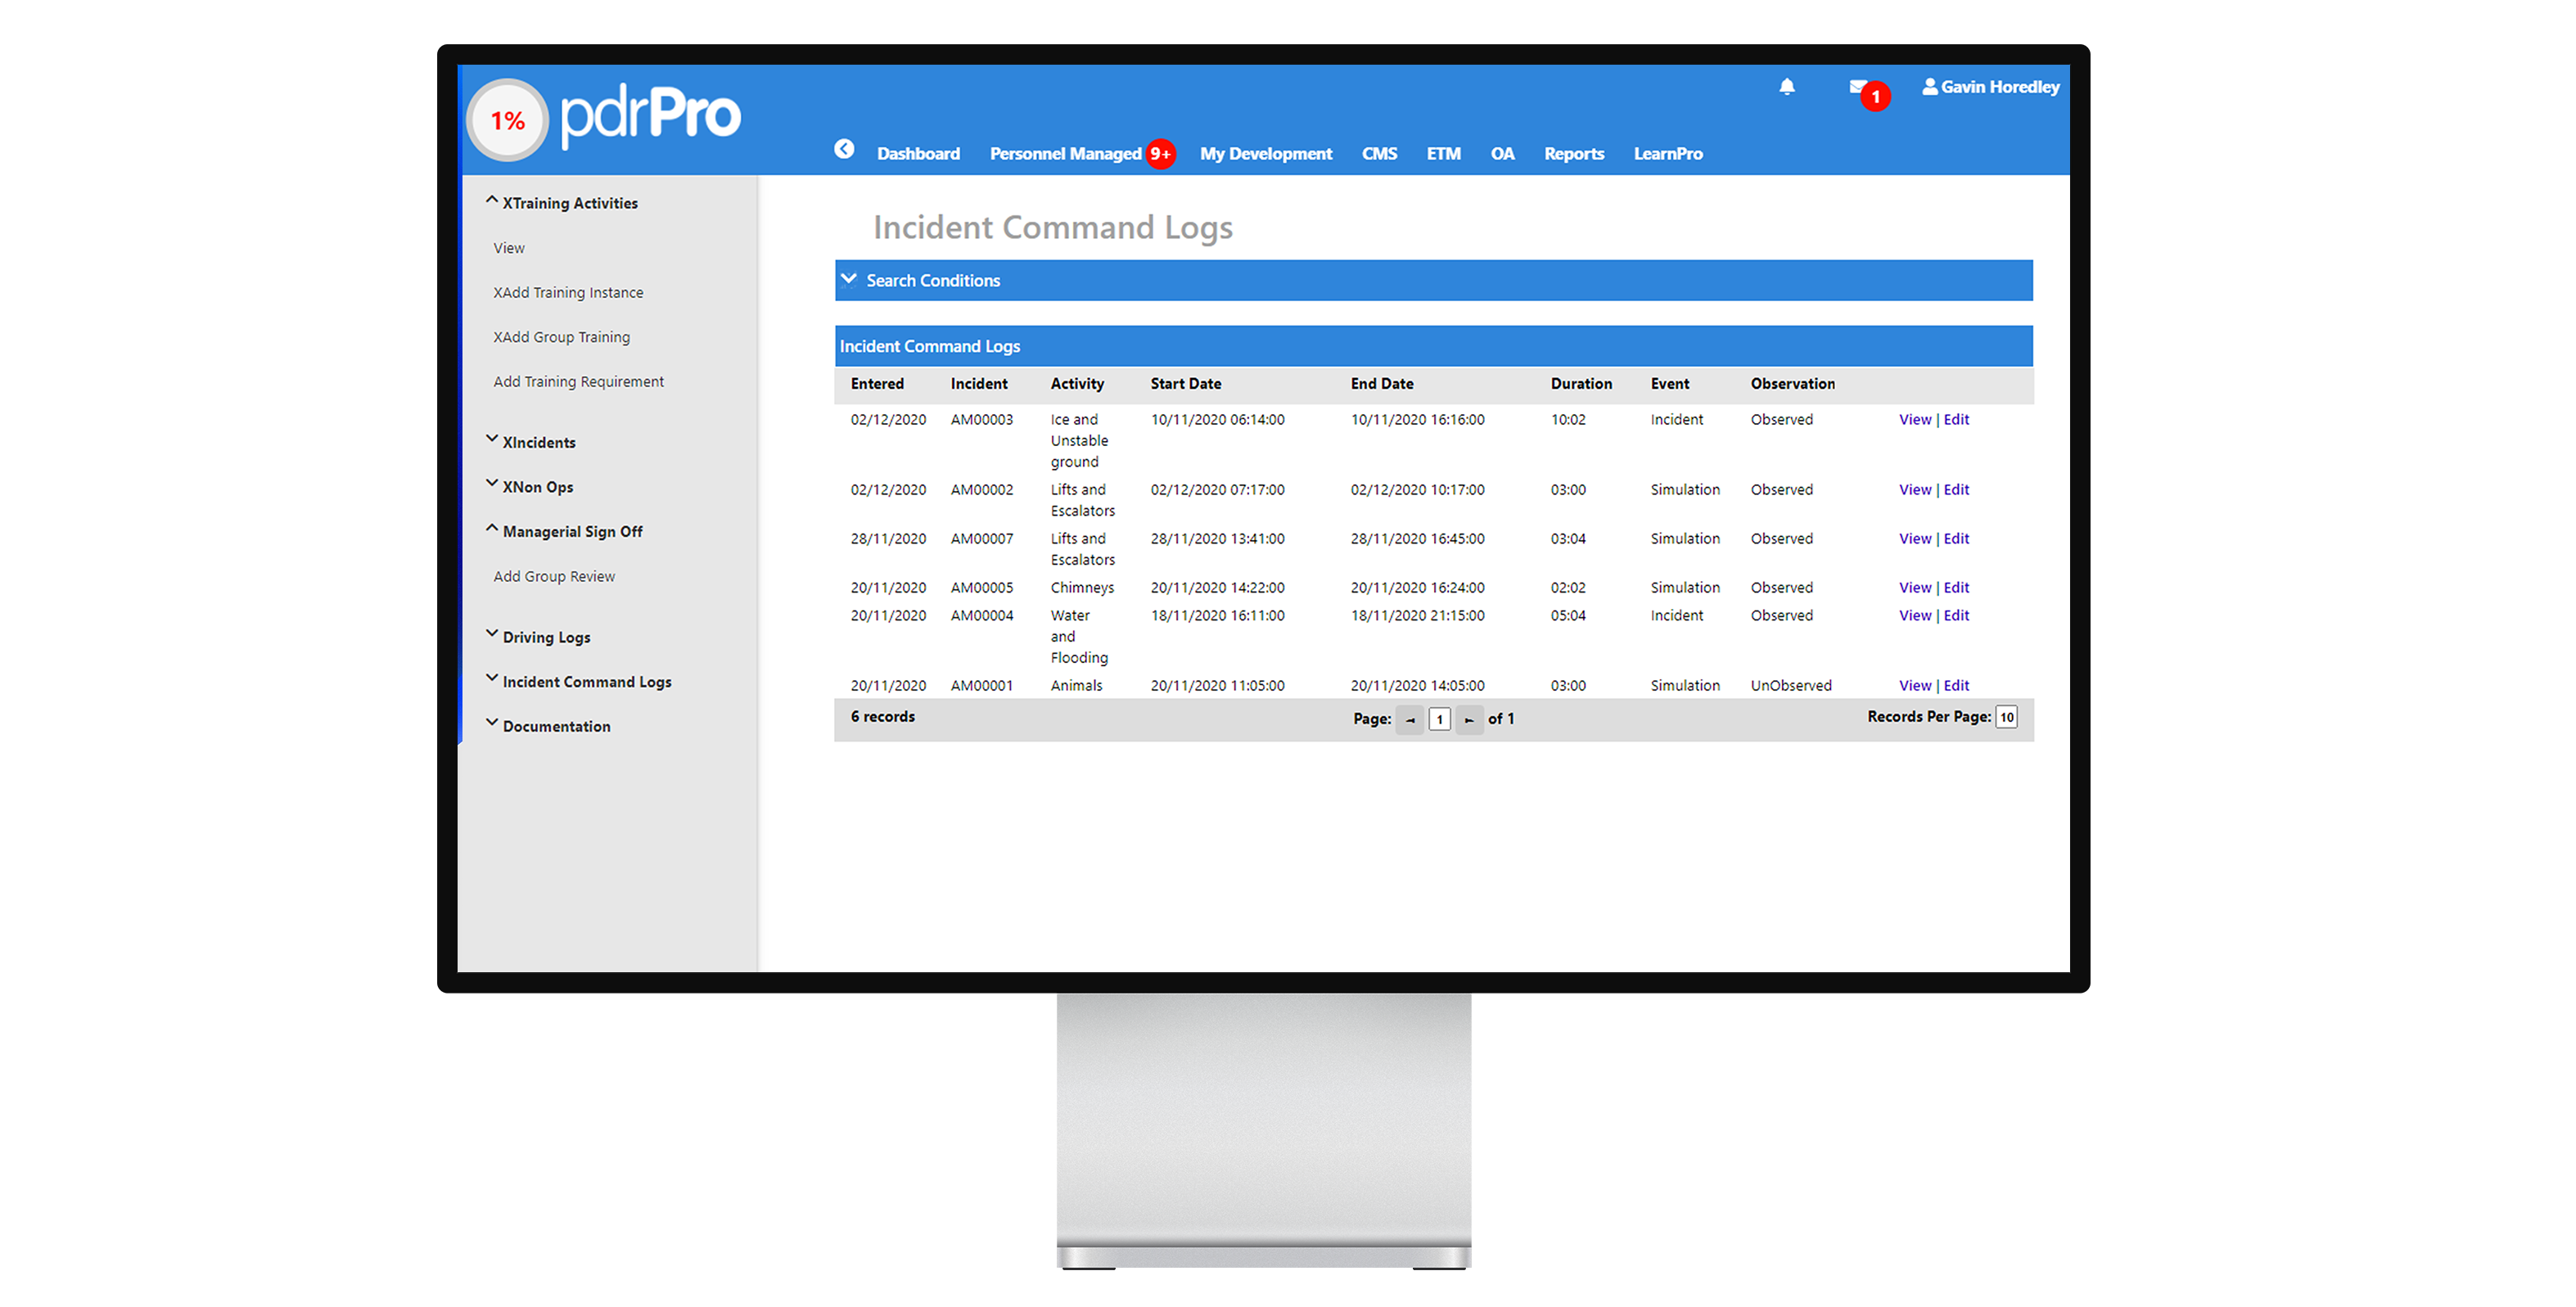View the AM00007 incident log
The height and width of the screenshot is (1307, 2576).
tap(1914, 538)
